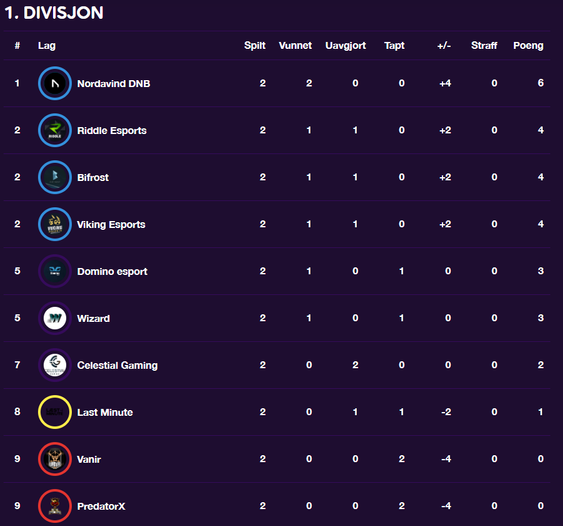The image size is (563, 526).
Task: Select the Bifrost team logo
Action: (55, 177)
